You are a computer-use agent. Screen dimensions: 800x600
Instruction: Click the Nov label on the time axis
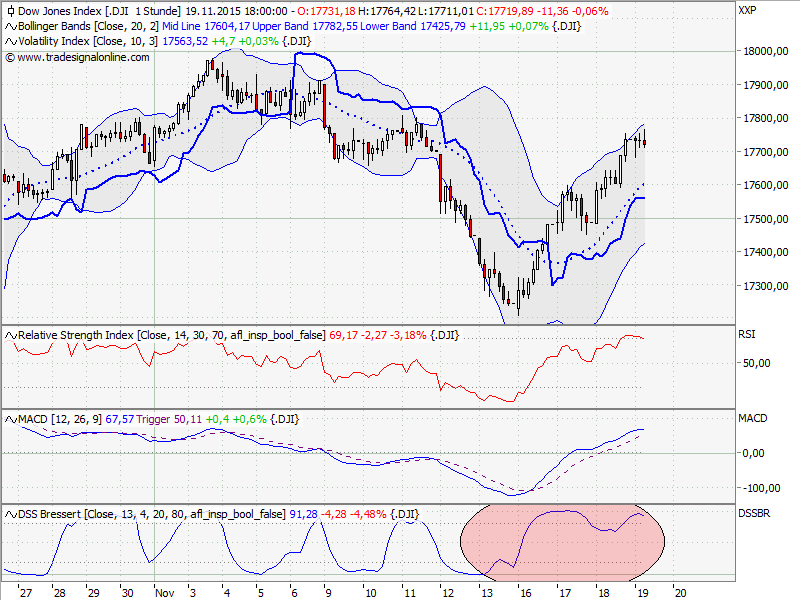163,592
